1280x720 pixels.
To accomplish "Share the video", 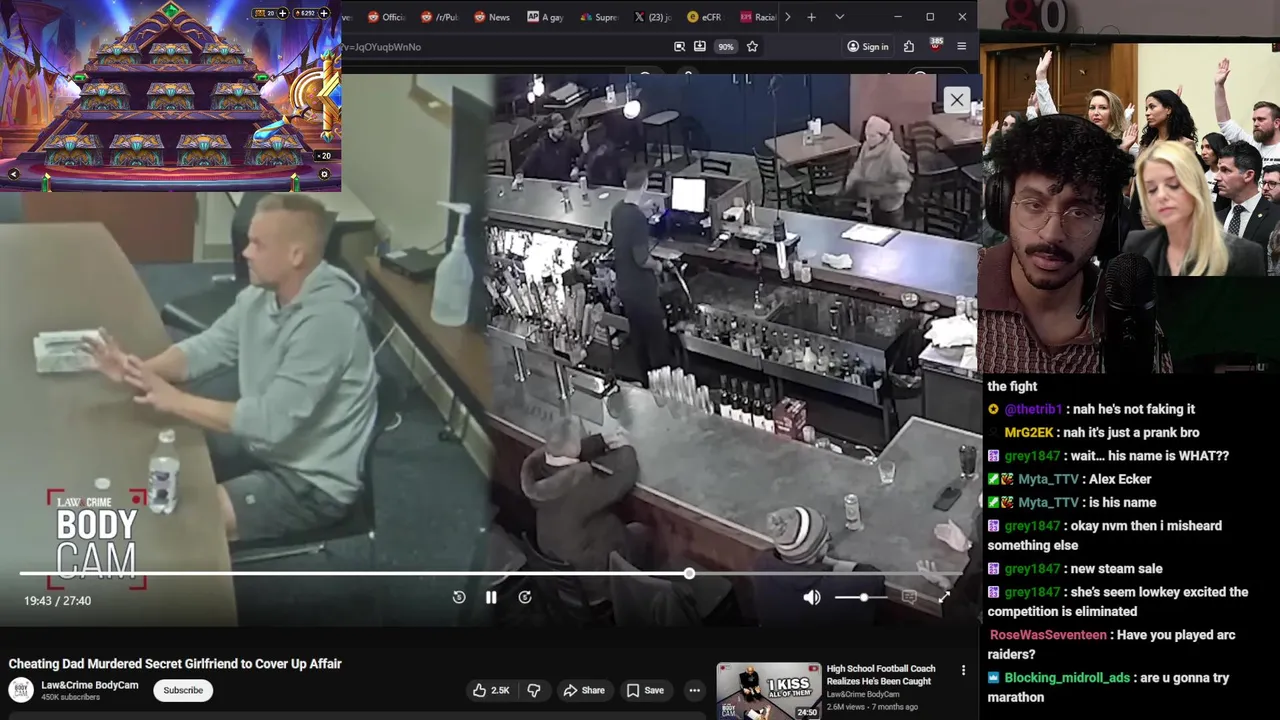I will point(583,690).
